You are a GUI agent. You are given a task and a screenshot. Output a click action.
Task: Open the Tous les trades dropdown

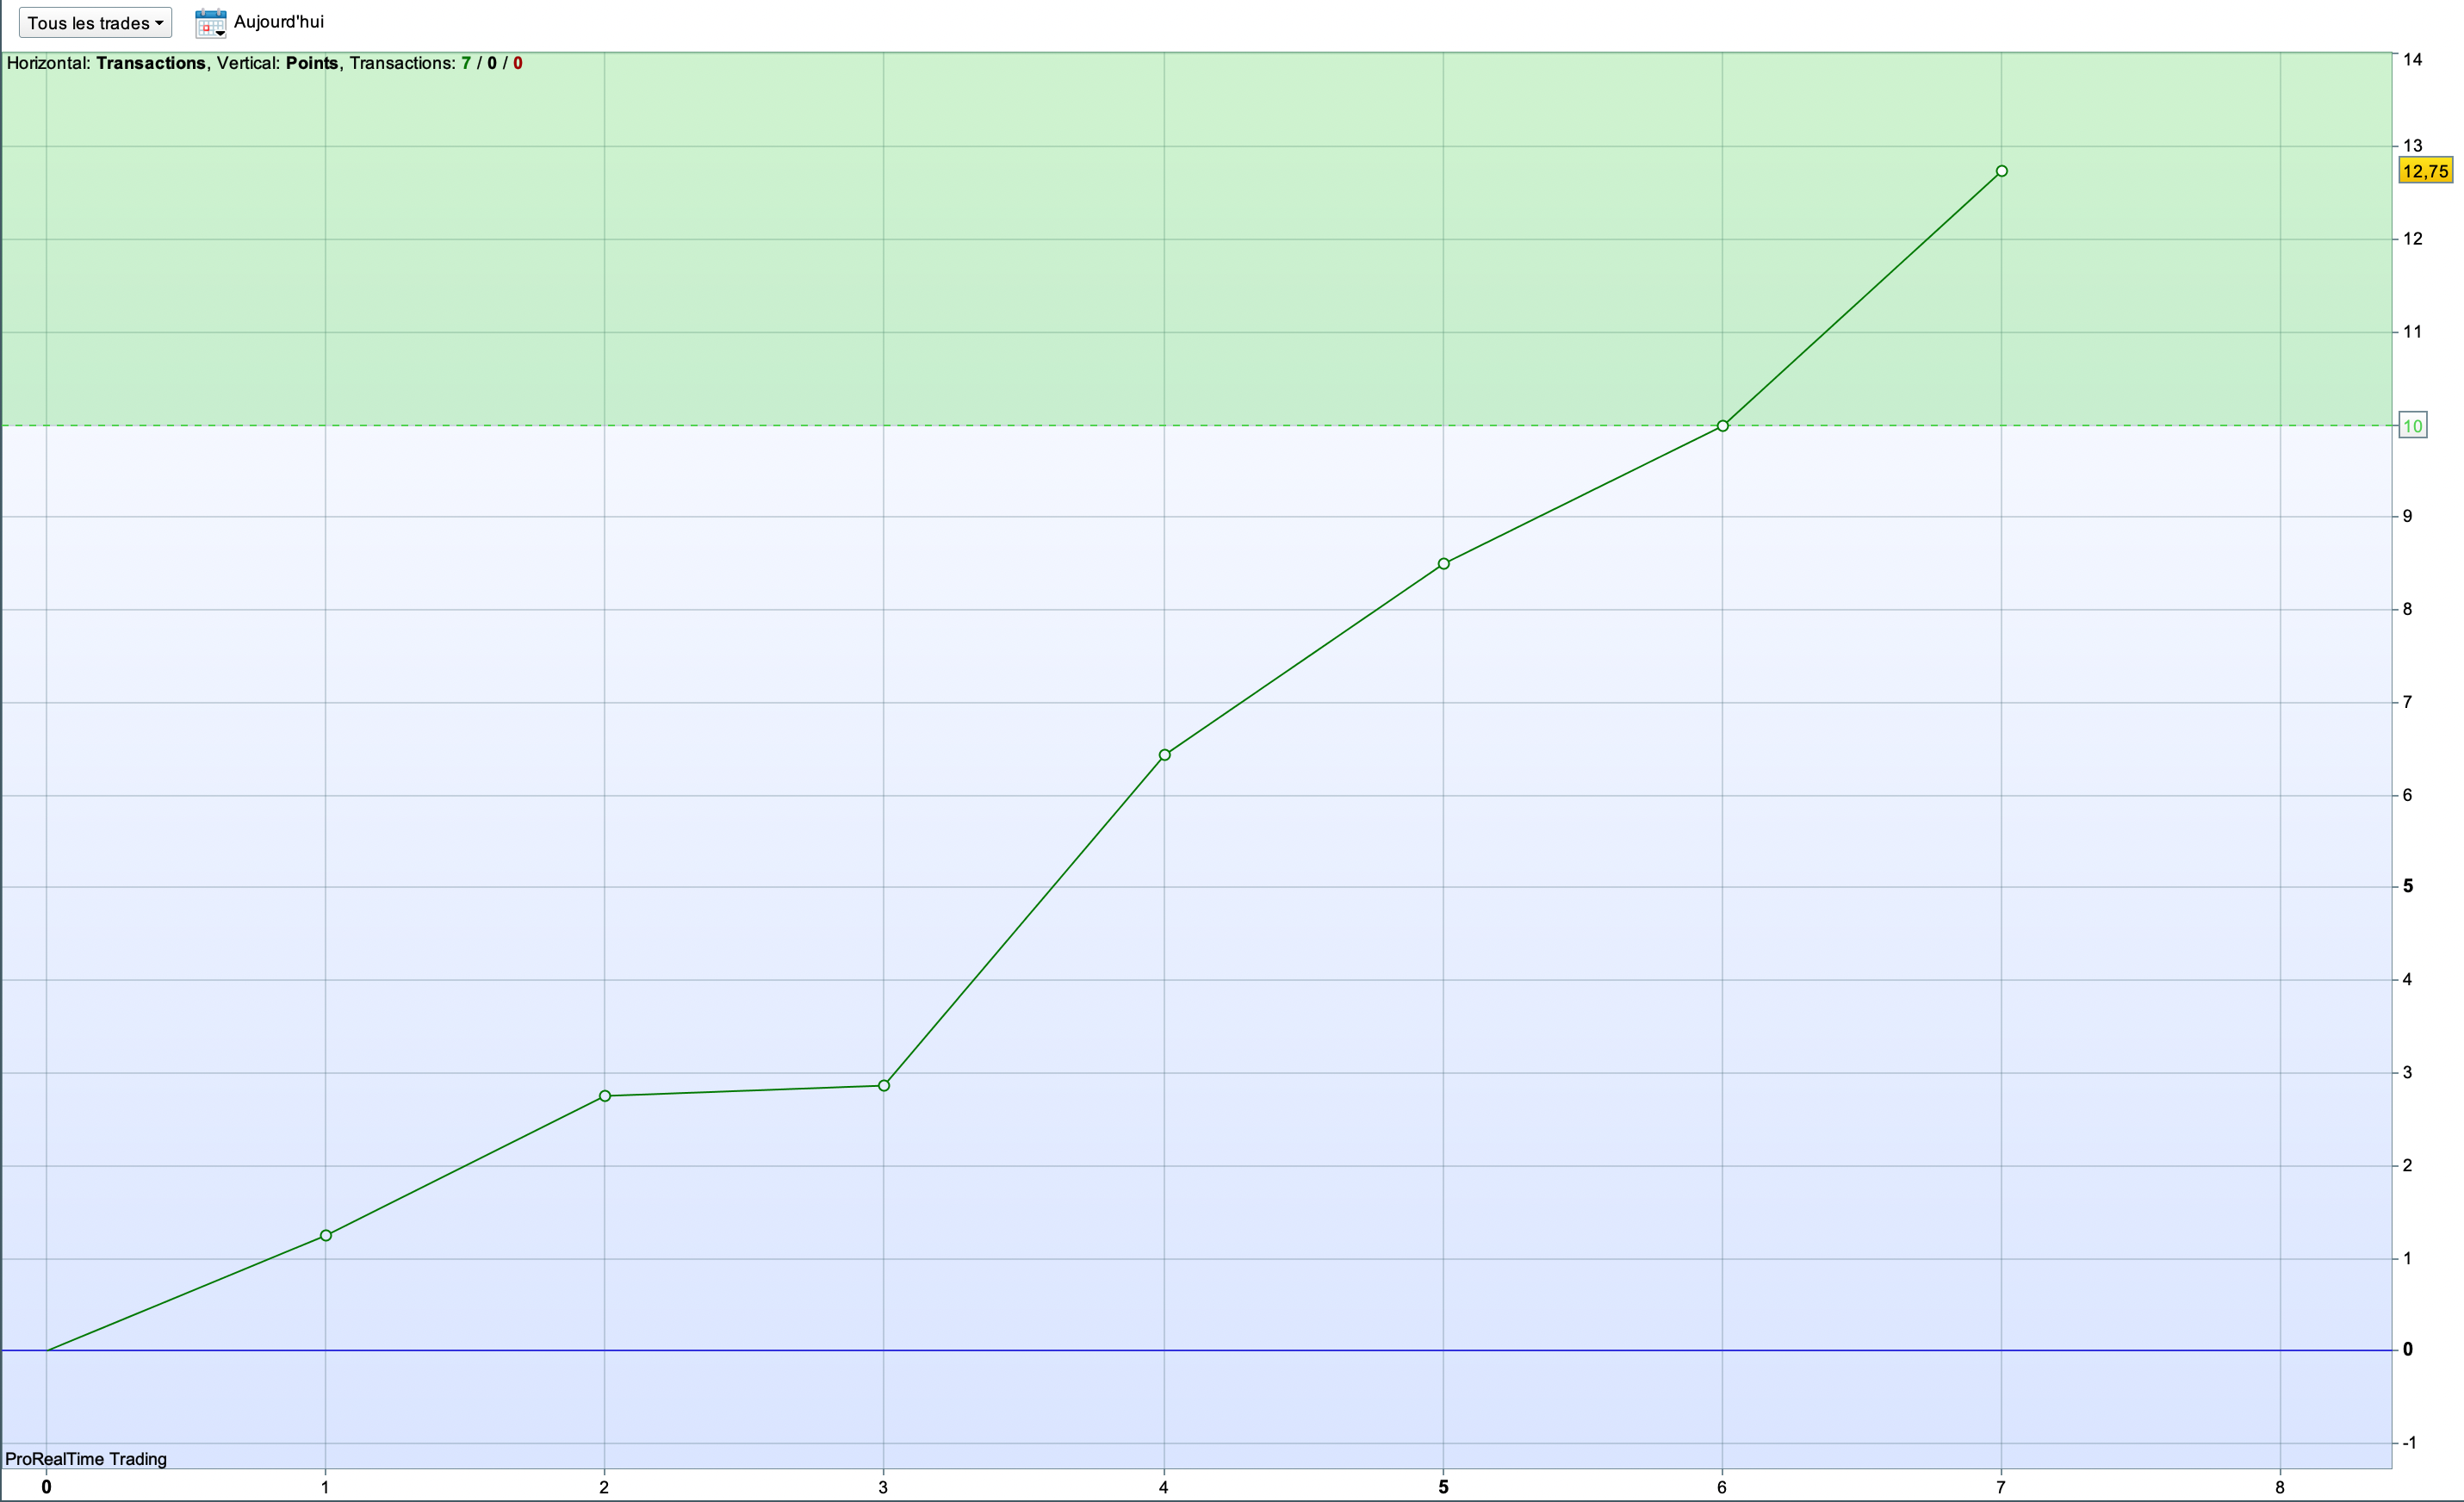point(95,23)
